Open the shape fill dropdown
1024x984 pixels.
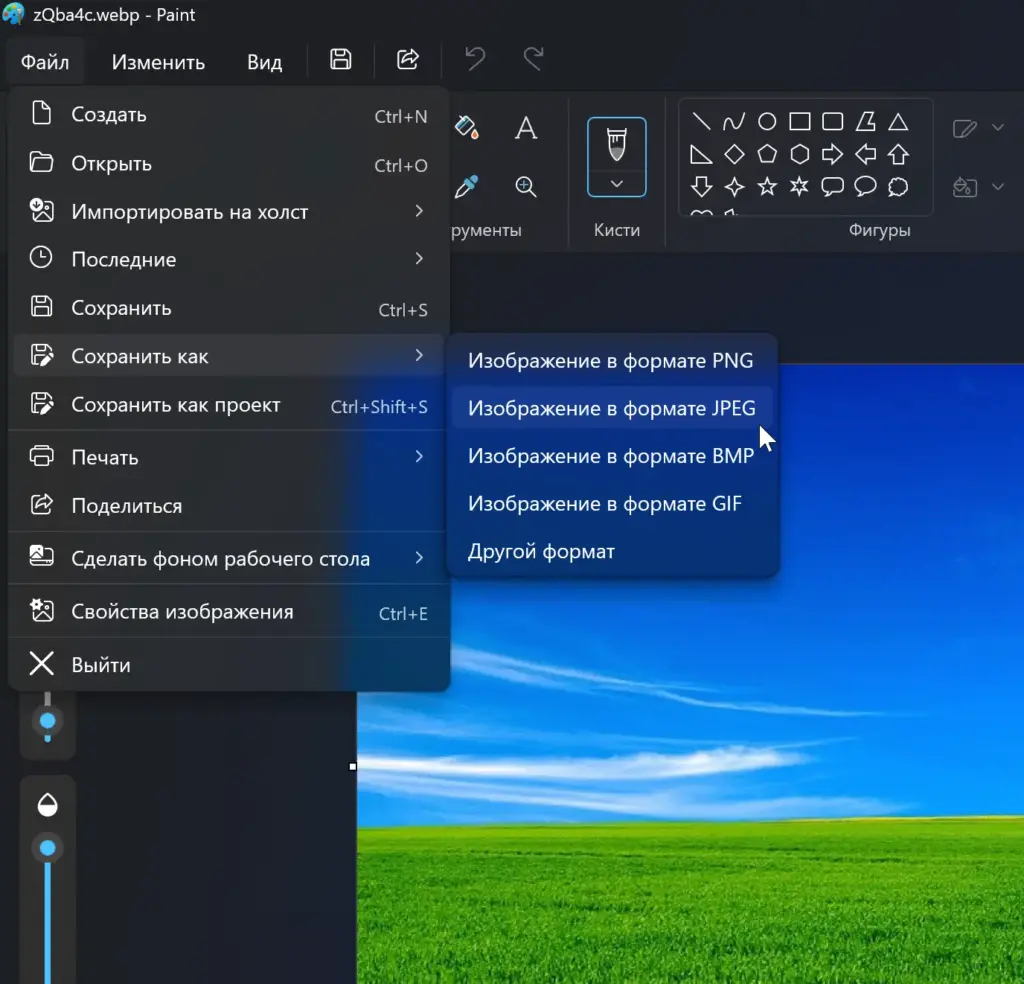point(997,187)
